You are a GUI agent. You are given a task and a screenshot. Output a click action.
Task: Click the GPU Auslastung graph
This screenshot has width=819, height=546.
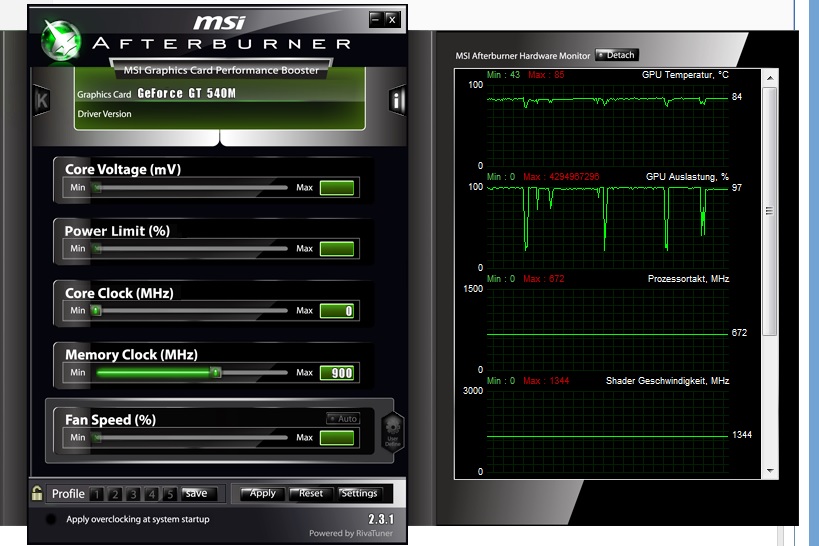coord(607,227)
